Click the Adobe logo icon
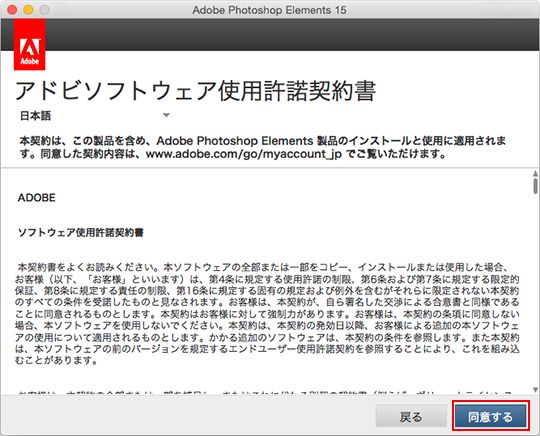540x436 pixels. pyautogui.click(x=30, y=45)
